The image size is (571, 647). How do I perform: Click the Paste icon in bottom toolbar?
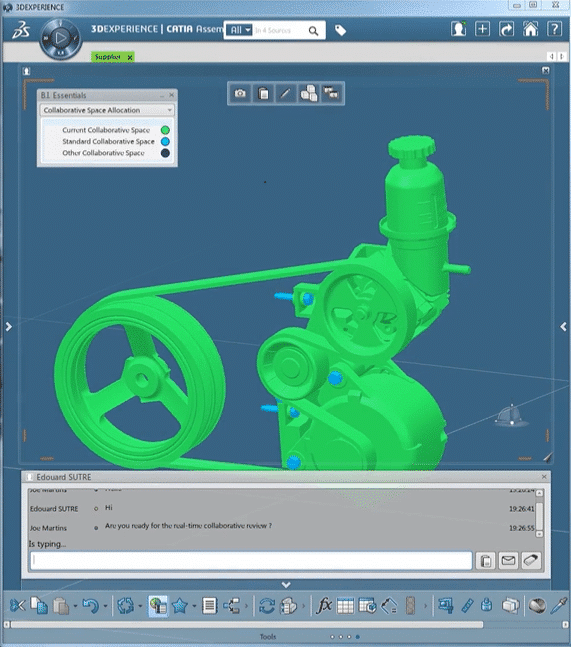(61, 606)
